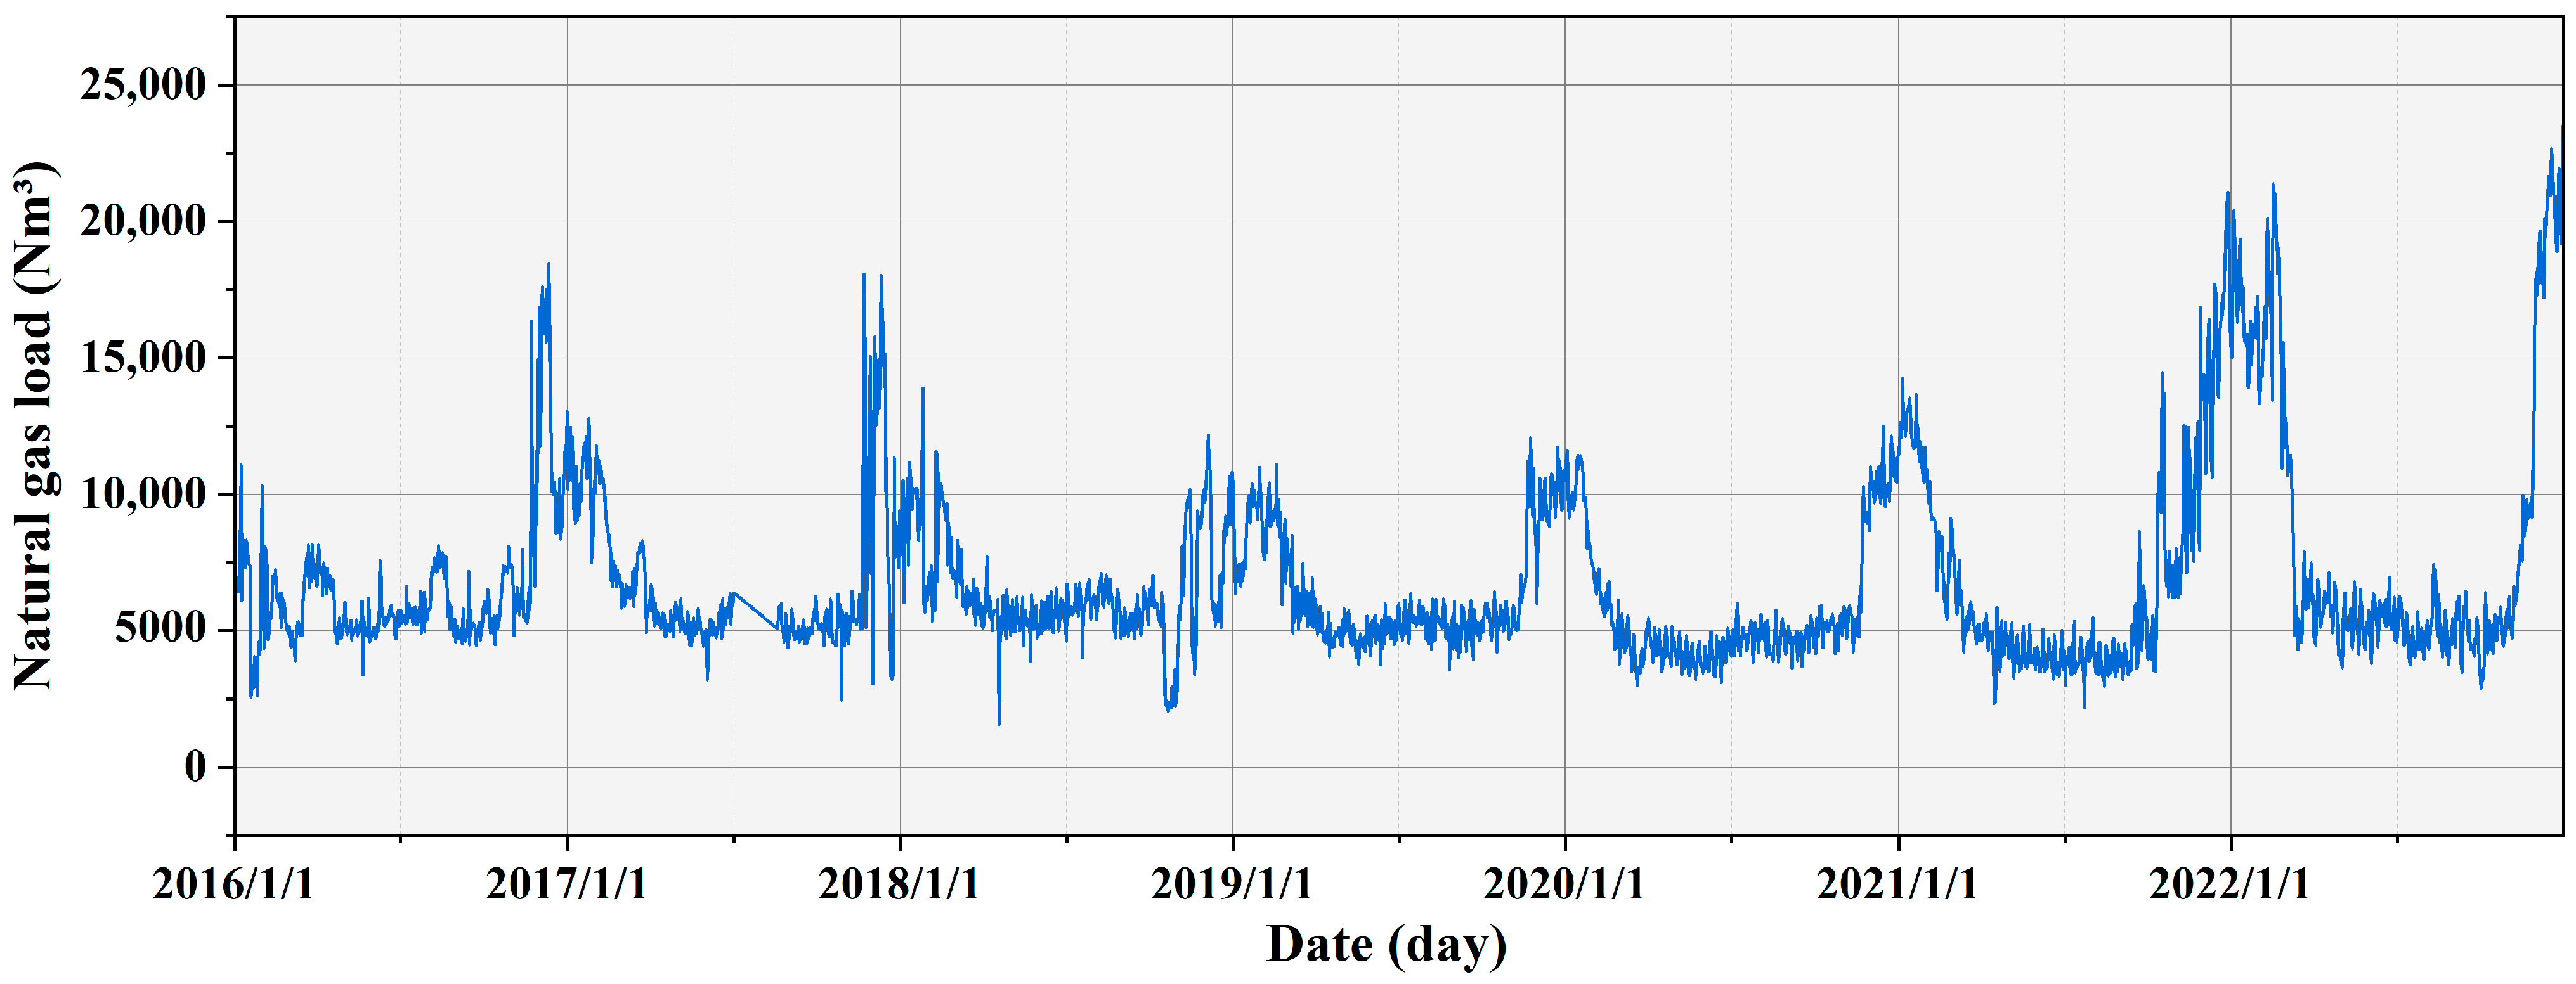Image resolution: width=2576 pixels, height=984 pixels.
Task: Click the 20,000 y-axis tick label
Action: (143, 221)
